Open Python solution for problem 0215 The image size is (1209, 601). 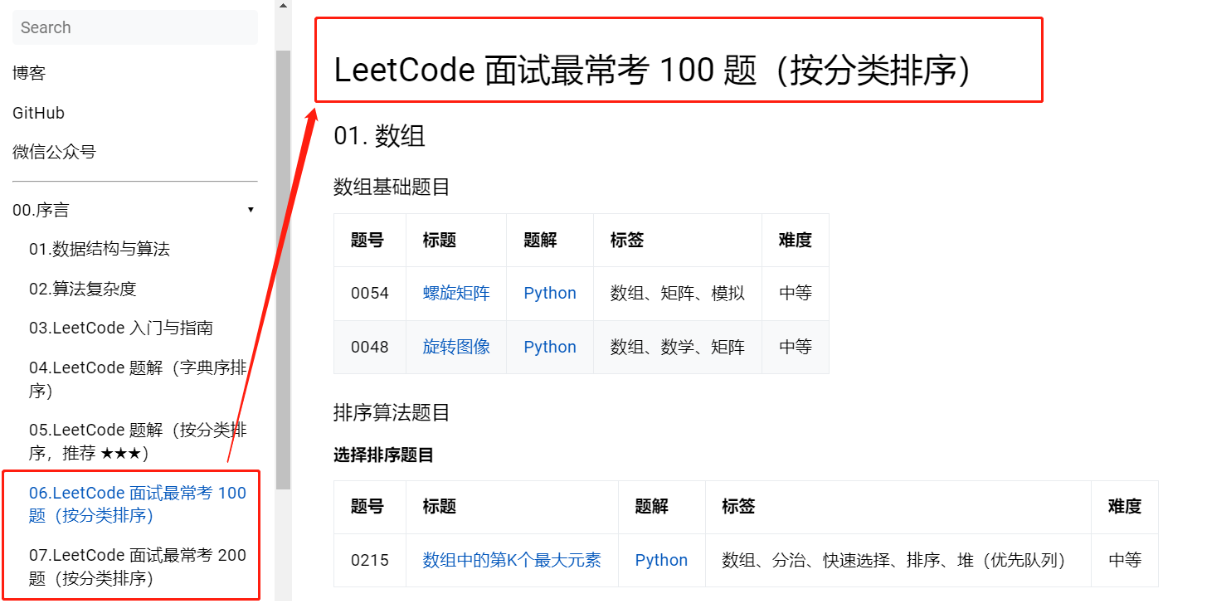pos(661,560)
